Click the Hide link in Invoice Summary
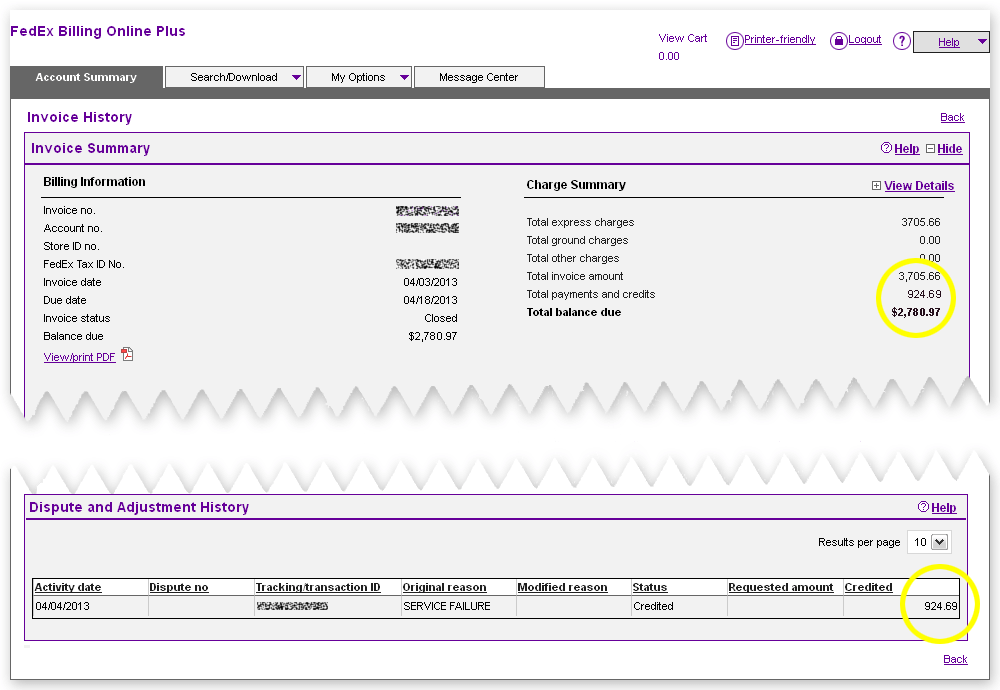The image size is (1000, 690). coord(949,149)
